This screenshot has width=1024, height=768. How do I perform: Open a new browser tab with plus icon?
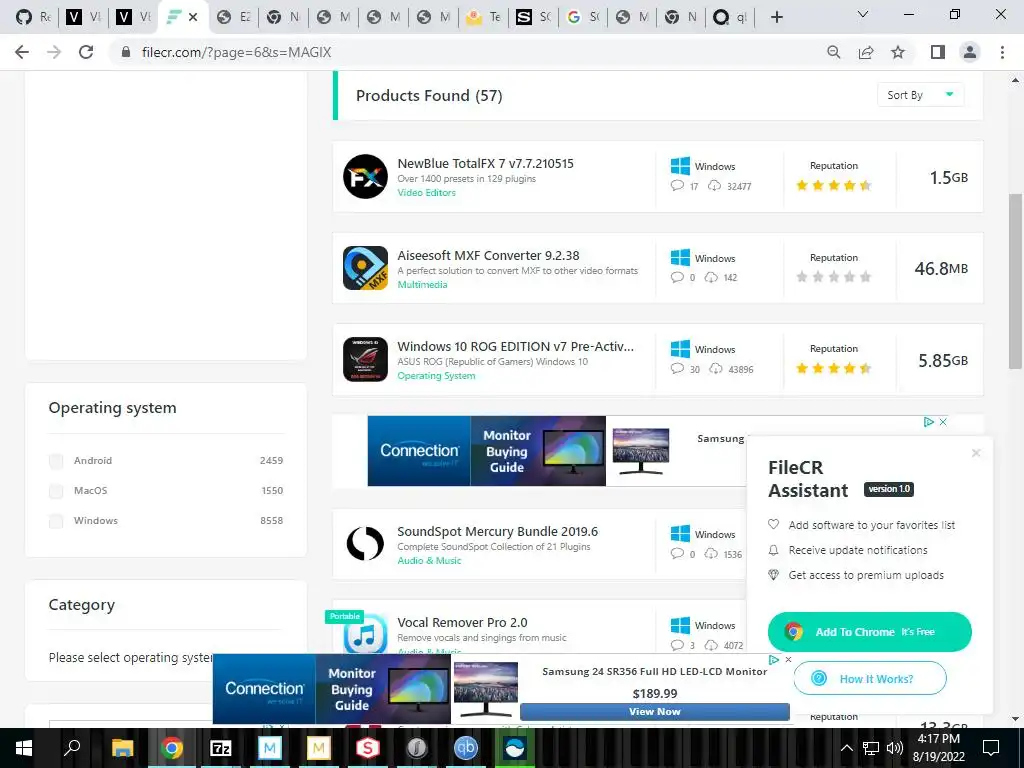[x=776, y=17]
